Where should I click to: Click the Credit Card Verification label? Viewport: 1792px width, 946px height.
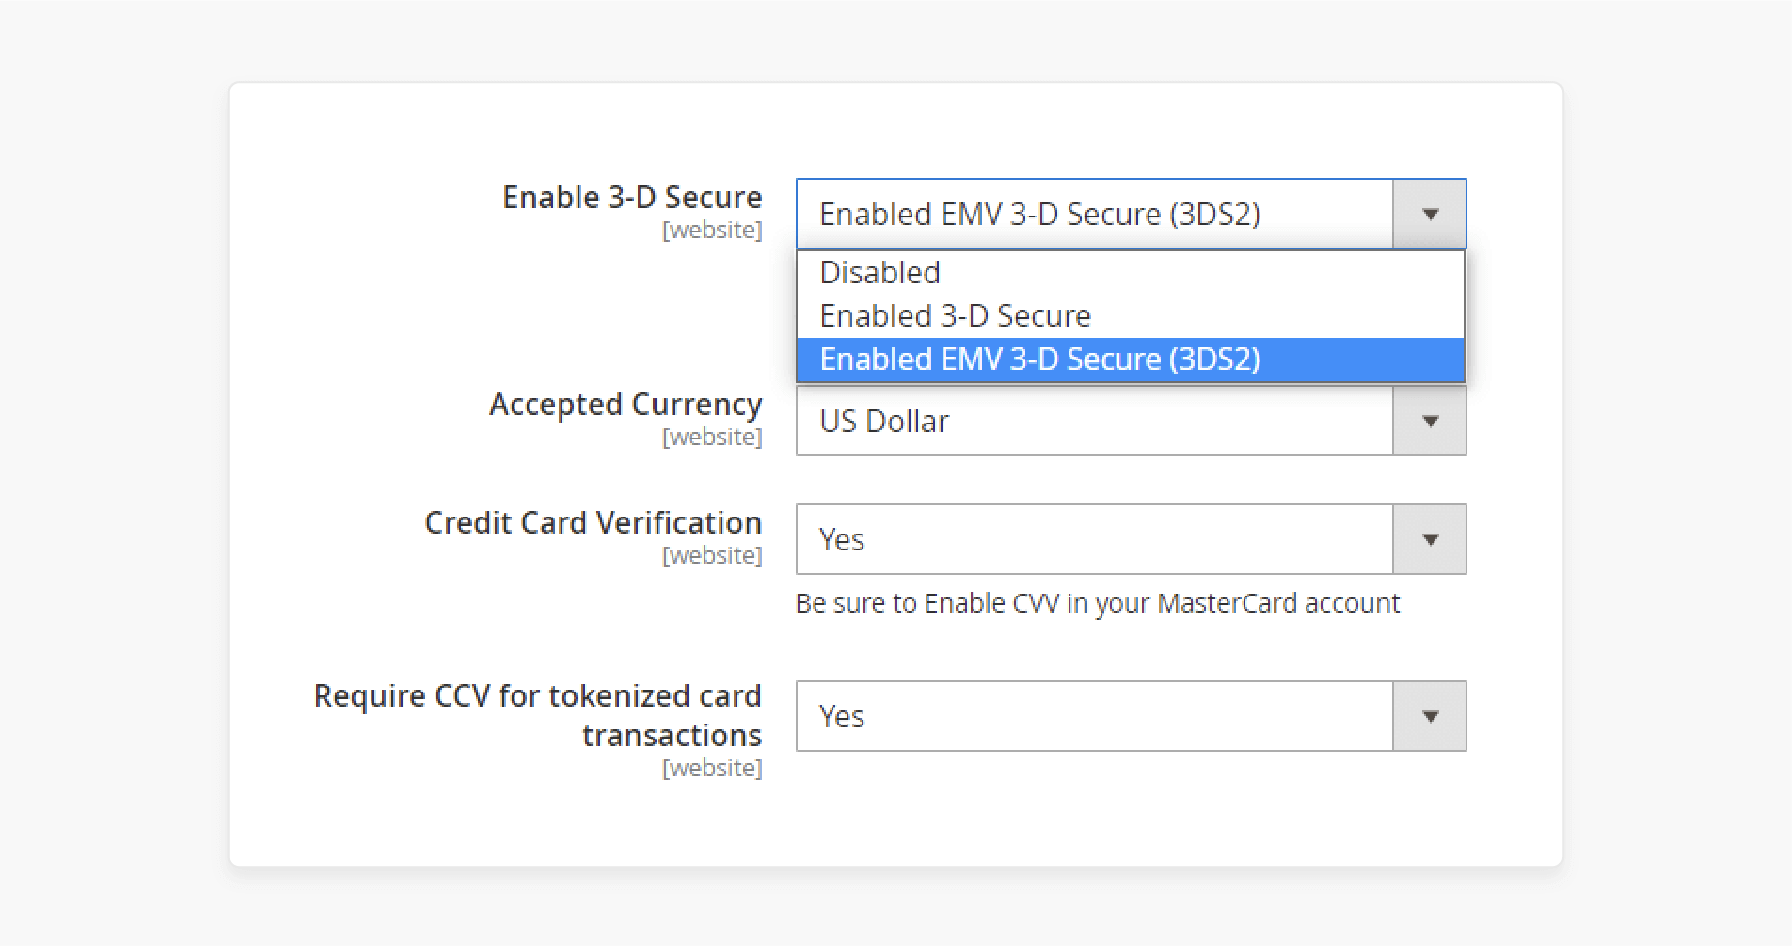(x=593, y=523)
